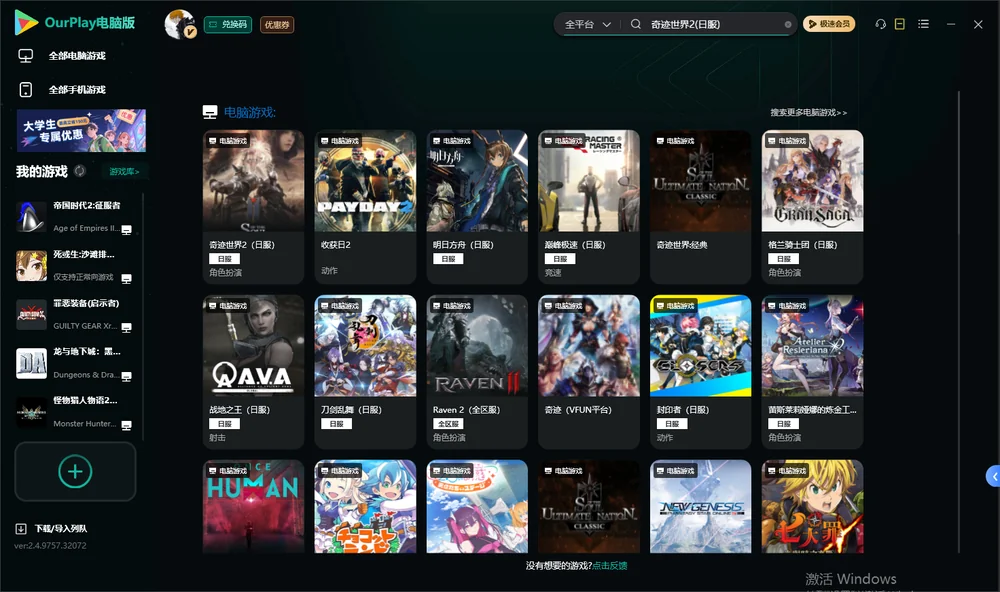Click the magnifier search icon
The height and width of the screenshot is (592, 1000).
click(635, 24)
